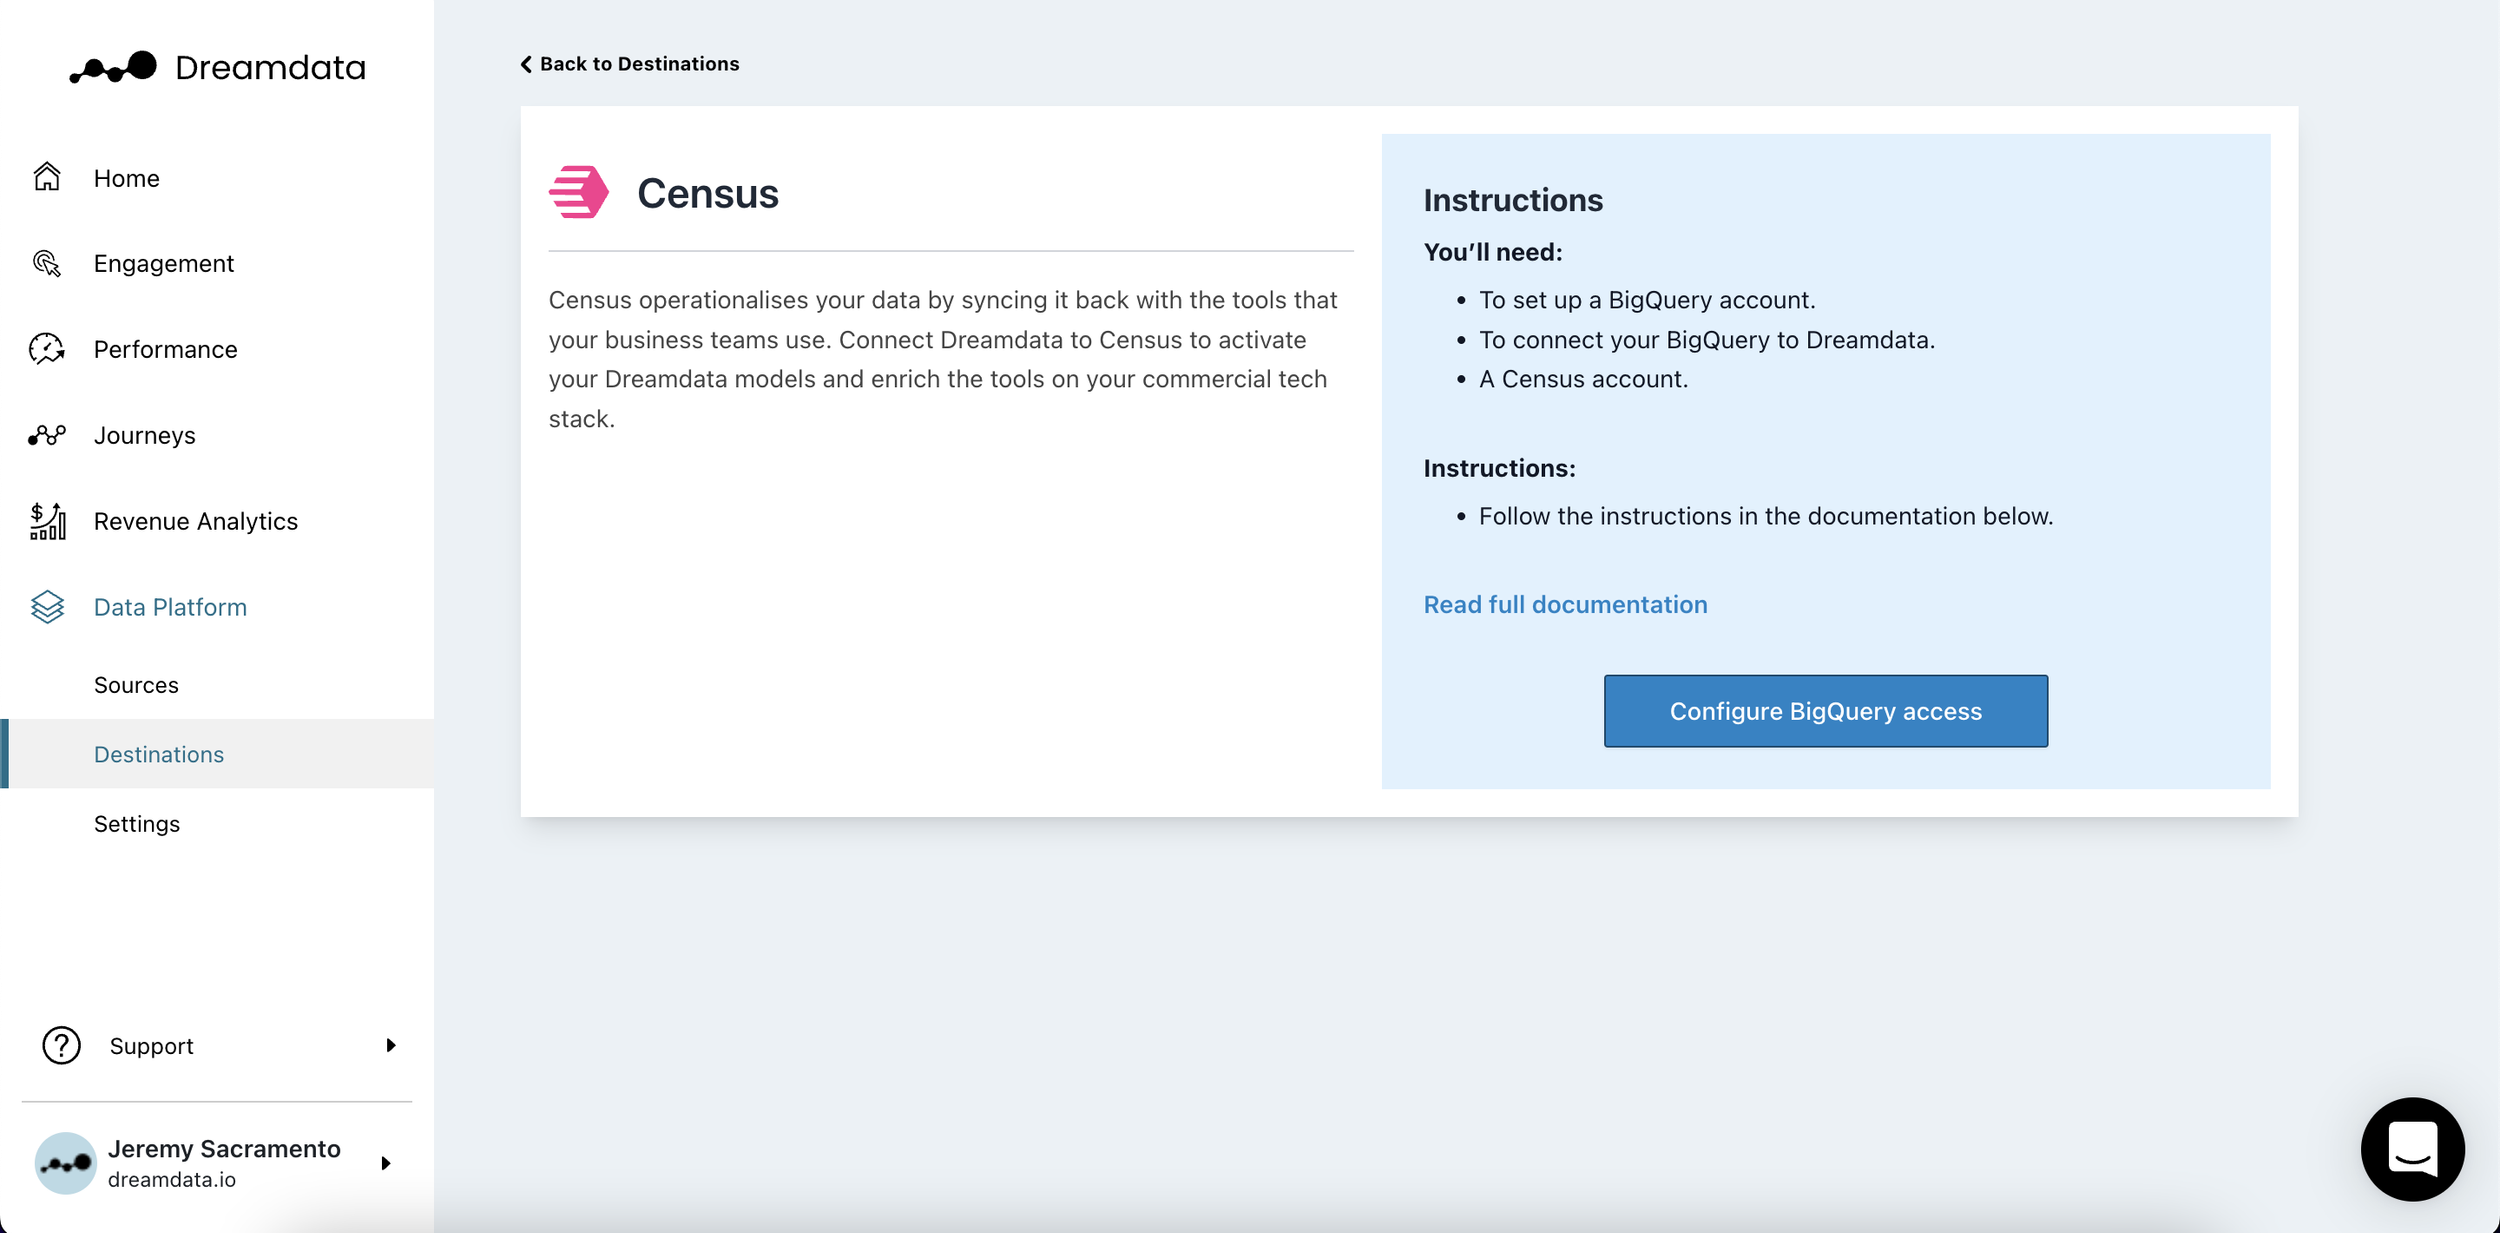Select the Destinations submenu item
The height and width of the screenshot is (1233, 2500).
click(x=217, y=754)
